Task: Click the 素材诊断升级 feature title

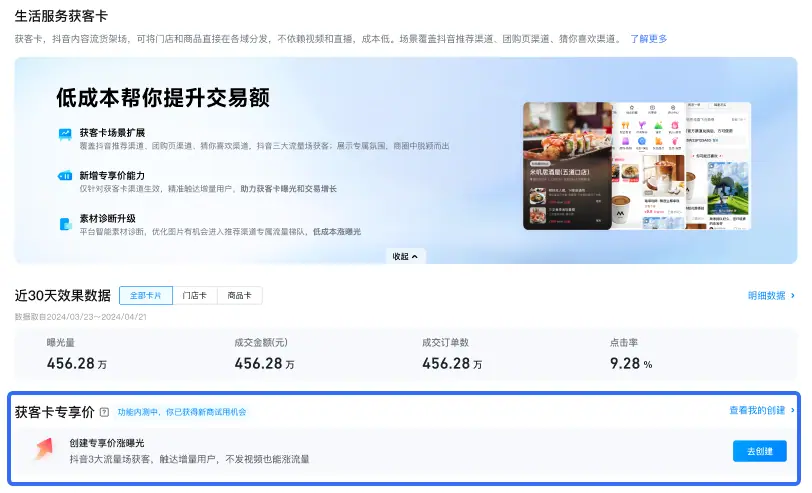Action: (107, 219)
